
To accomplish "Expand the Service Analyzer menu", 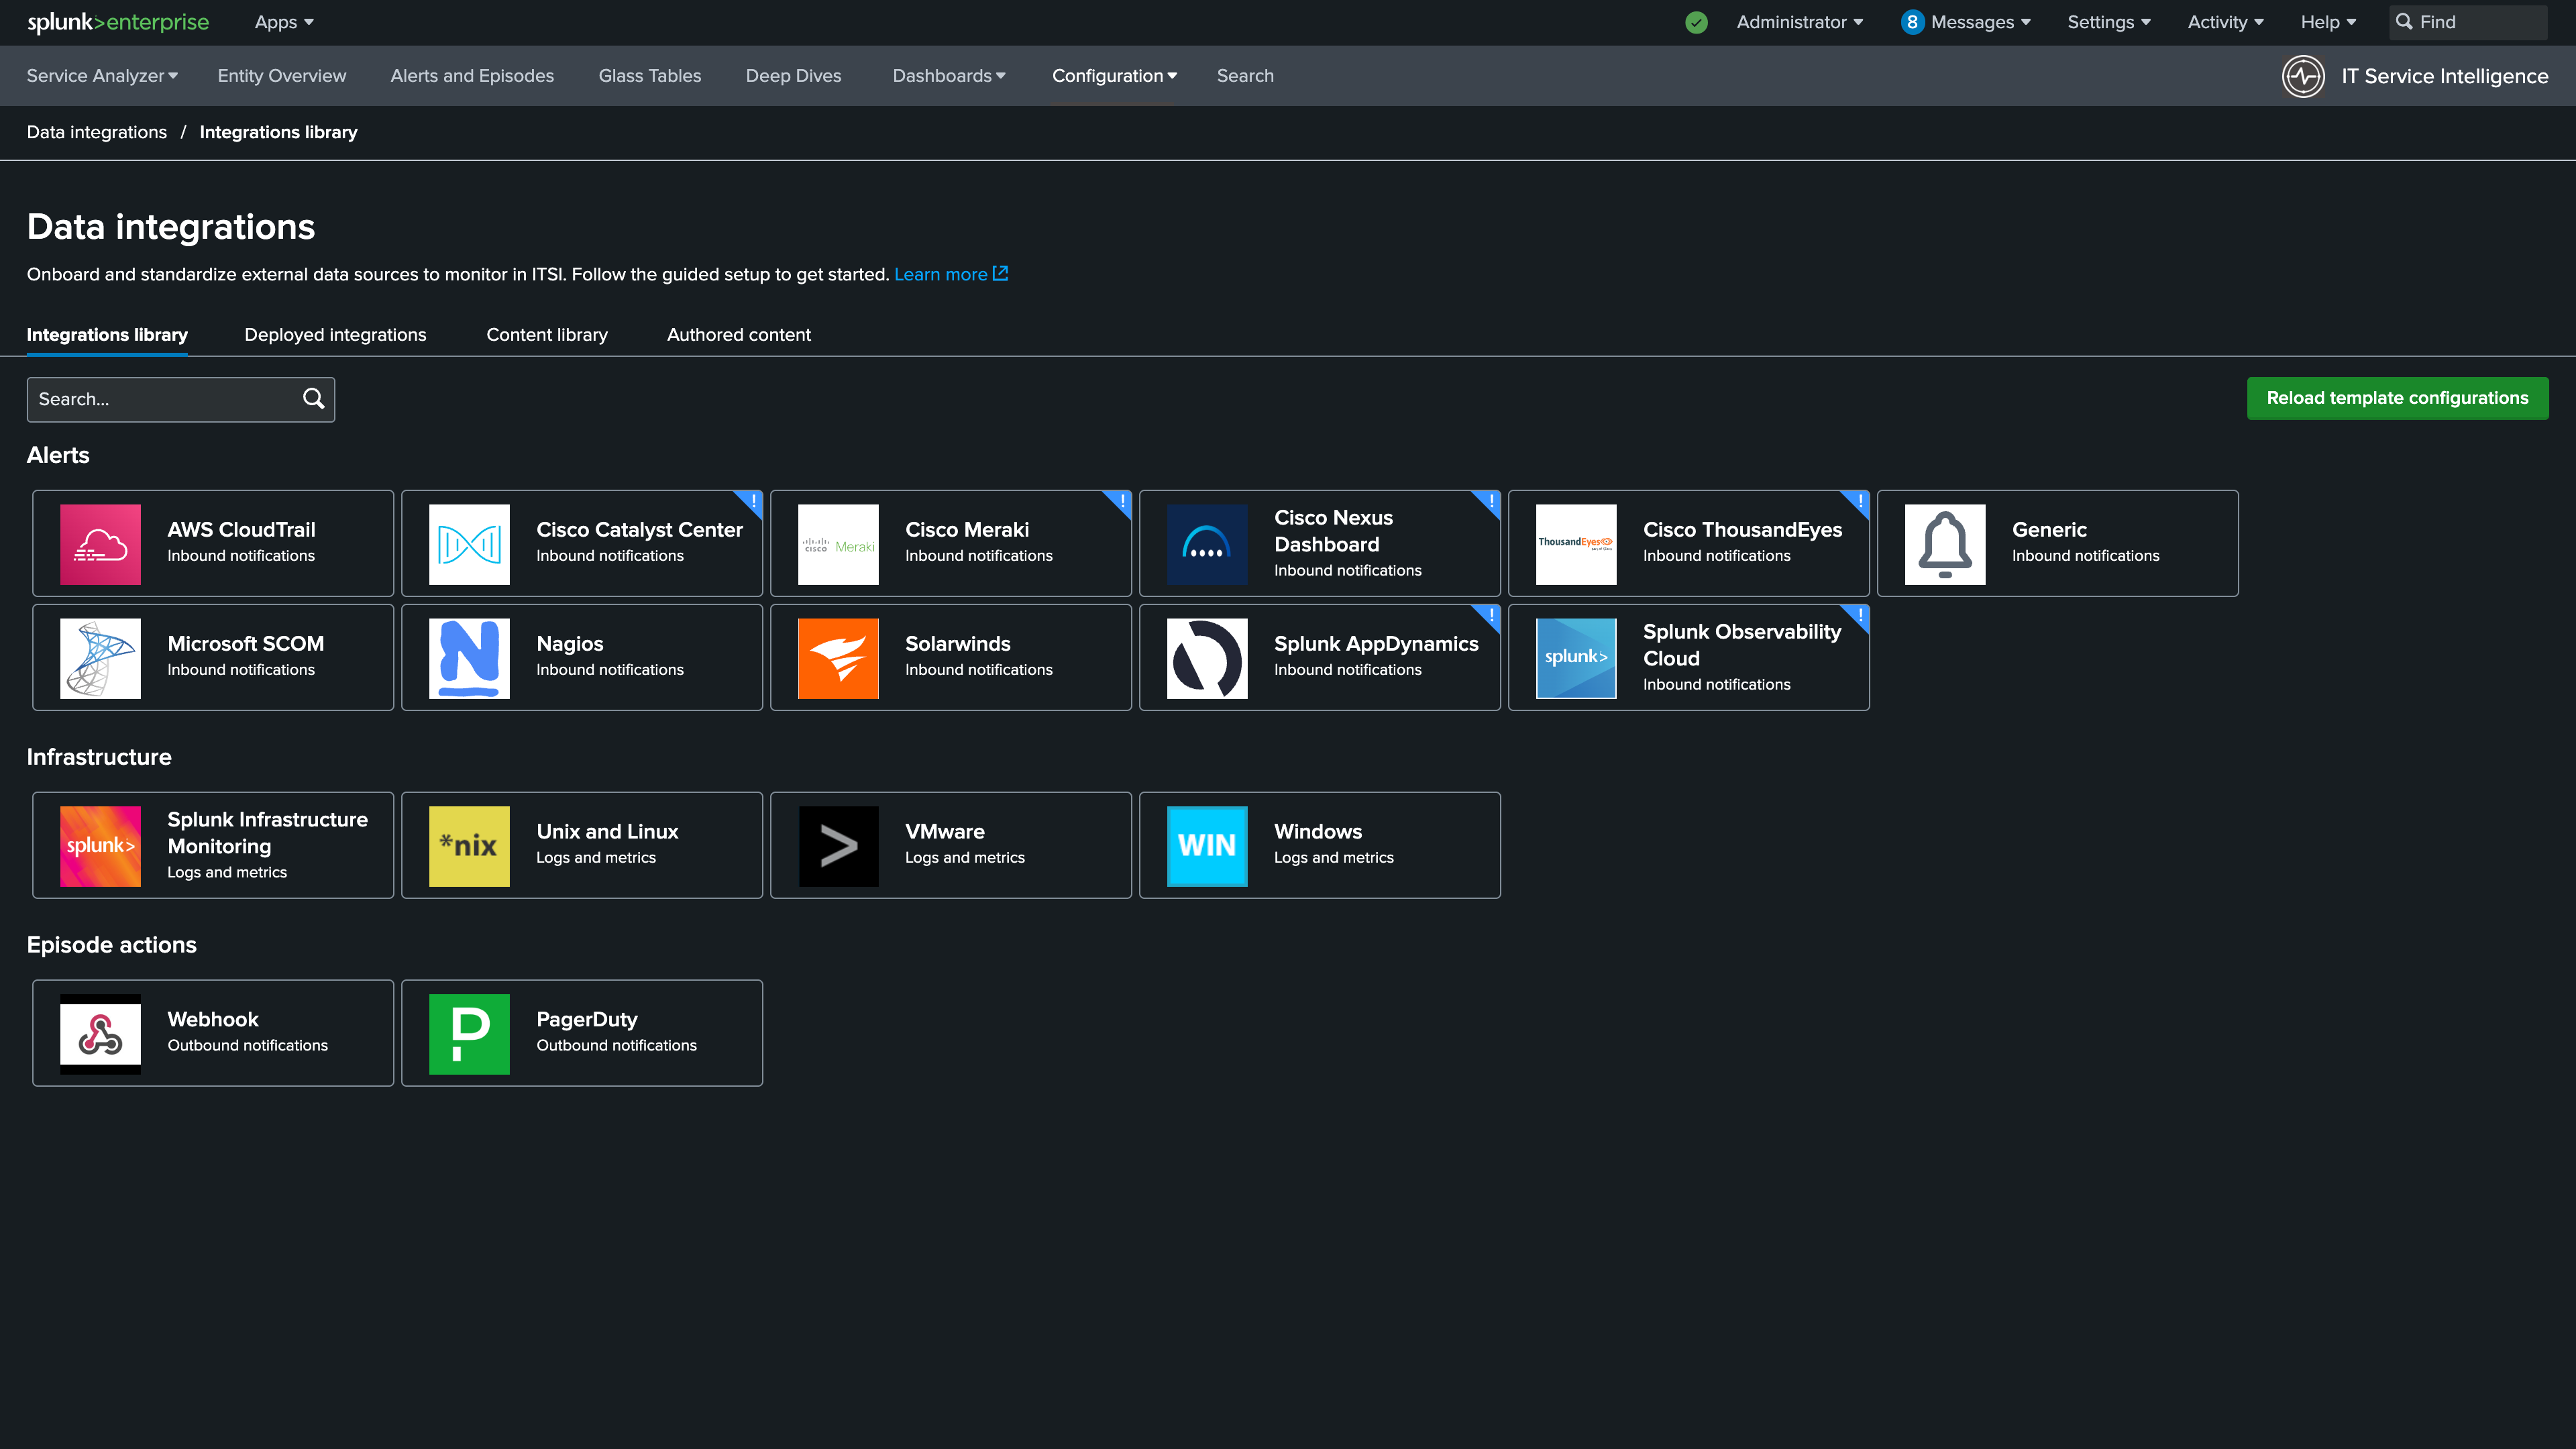I will pyautogui.click(x=102, y=76).
